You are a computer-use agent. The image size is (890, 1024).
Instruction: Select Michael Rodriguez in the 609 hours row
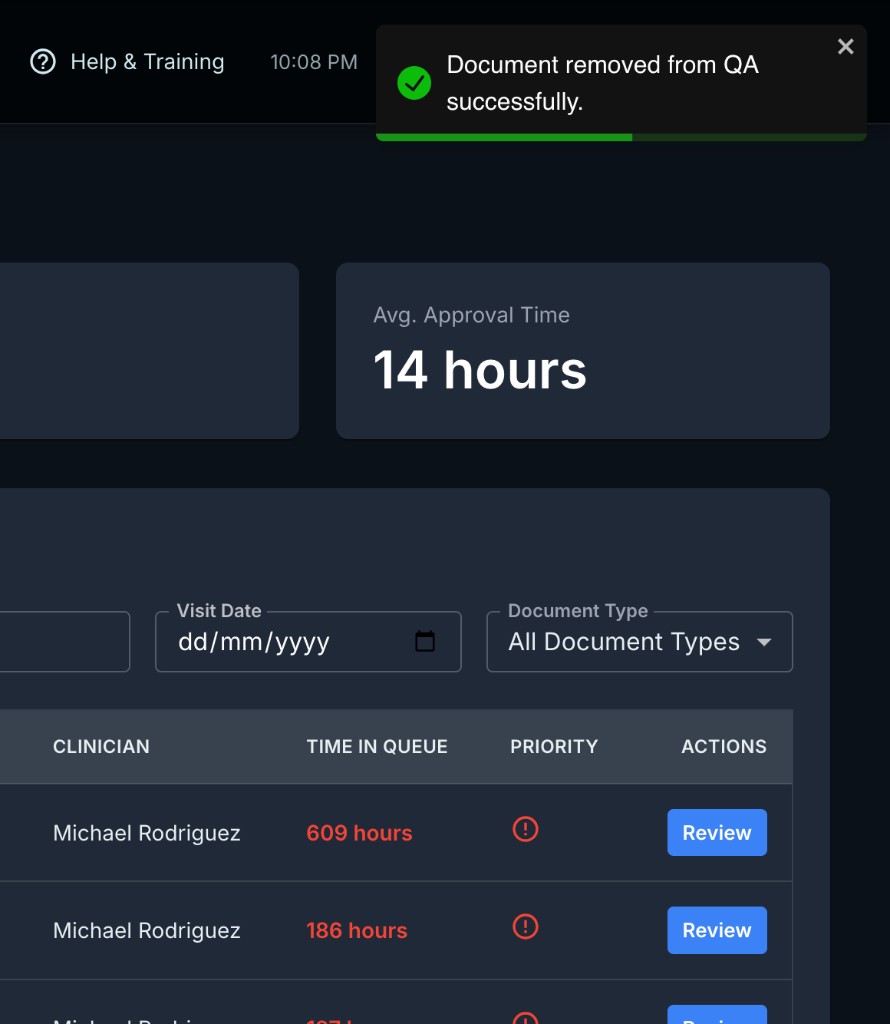tap(146, 833)
